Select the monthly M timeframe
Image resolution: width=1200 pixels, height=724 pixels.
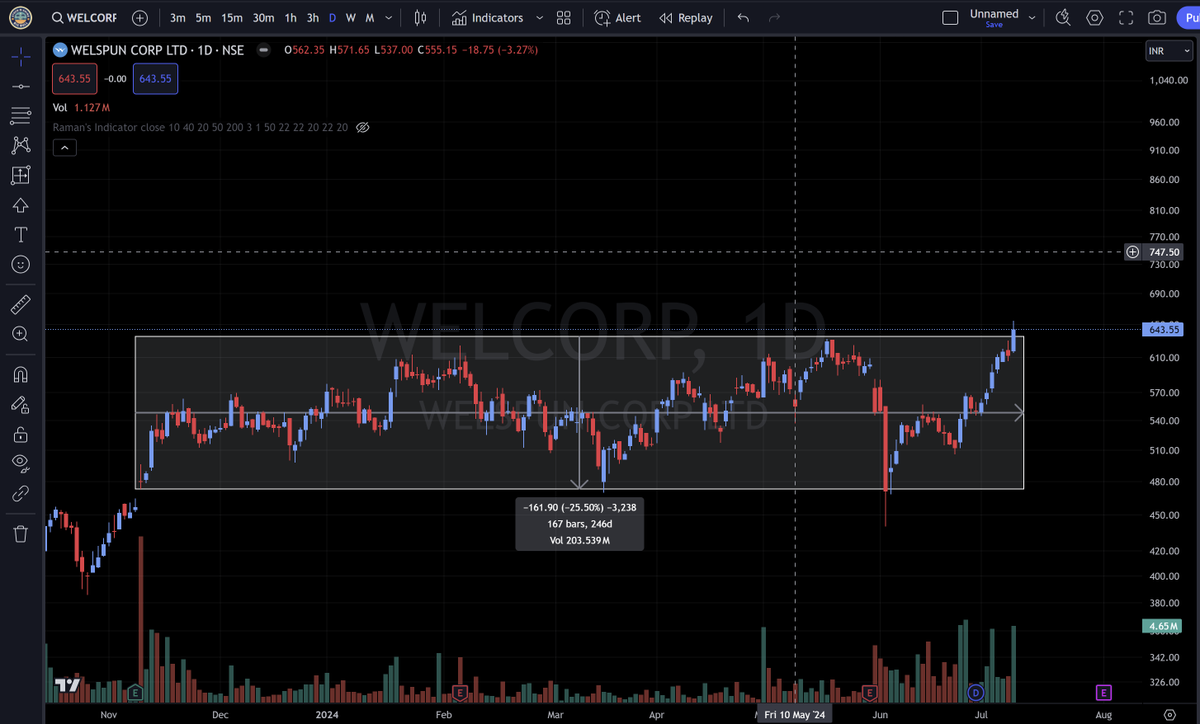(370, 18)
